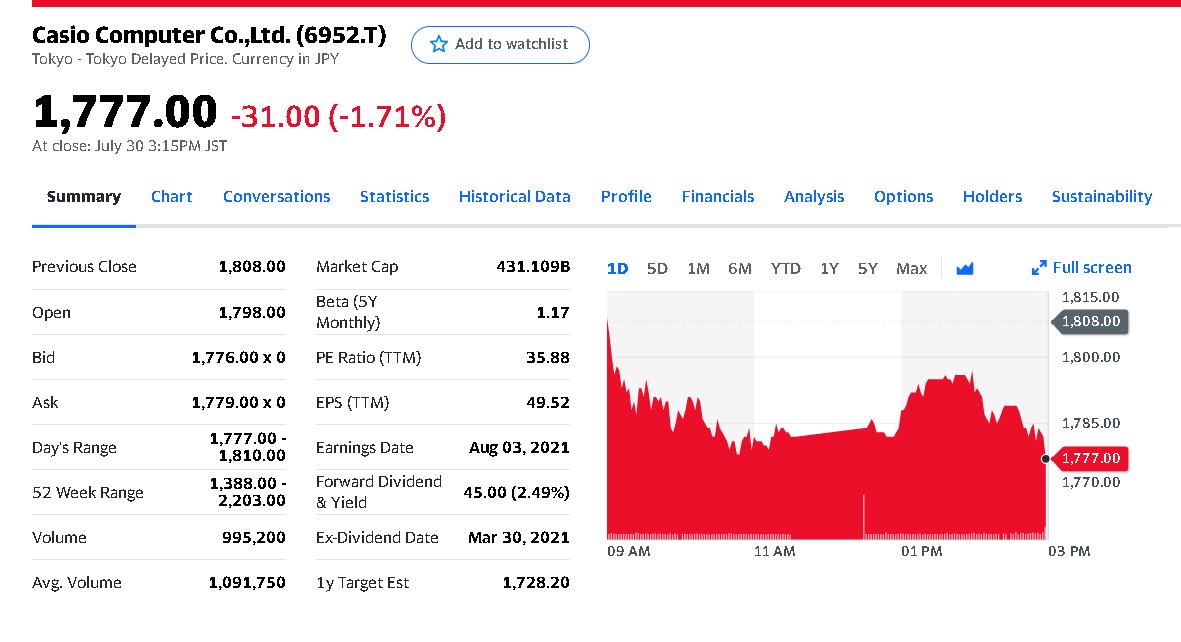
Task: Go to the Options tab
Action: (x=903, y=197)
